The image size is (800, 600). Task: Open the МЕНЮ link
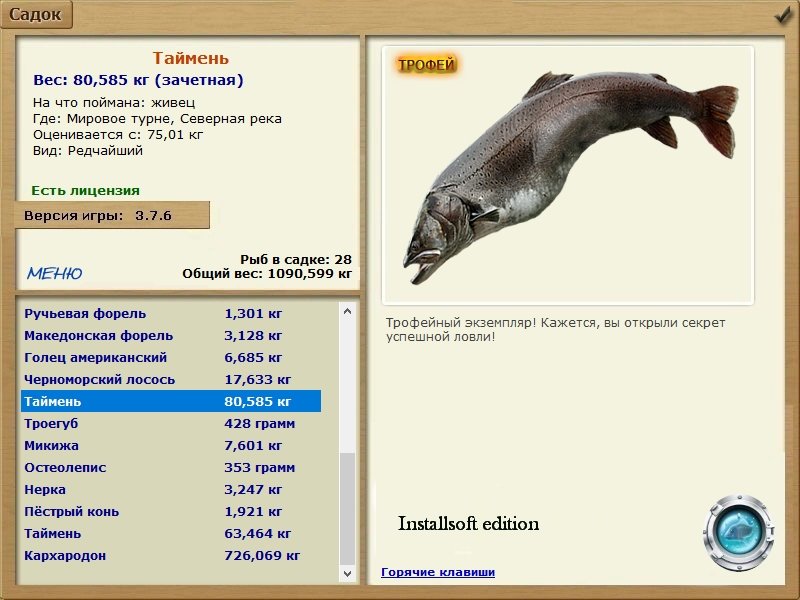[55, 273]
